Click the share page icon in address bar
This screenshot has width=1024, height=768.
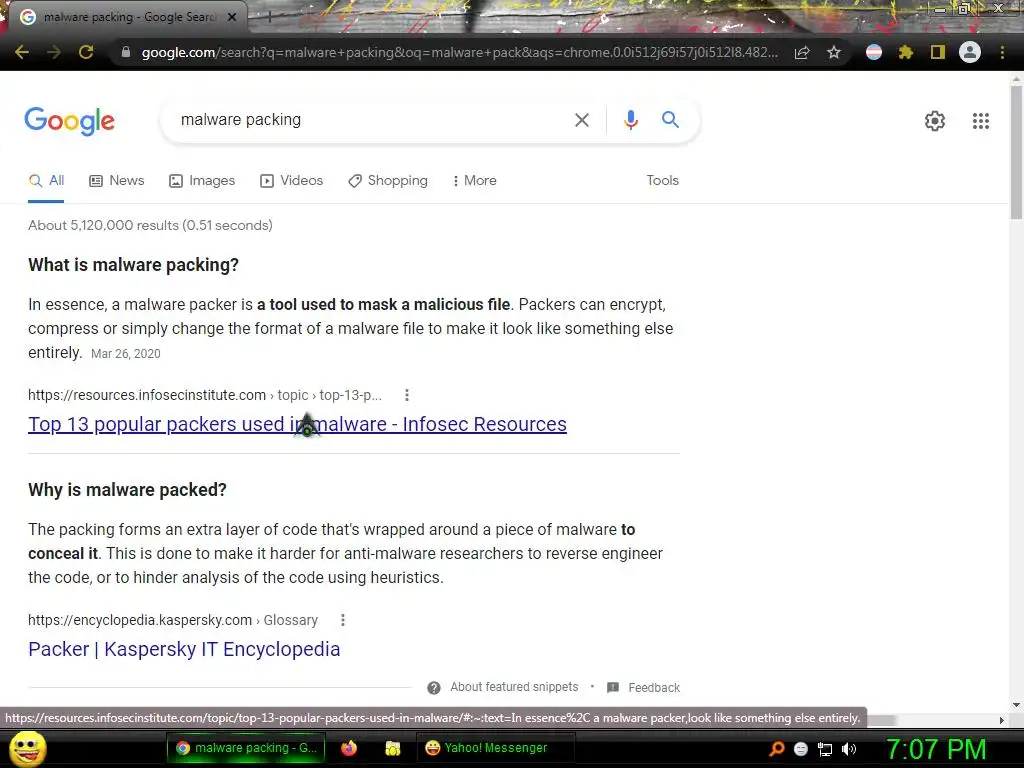coord(802,52)
